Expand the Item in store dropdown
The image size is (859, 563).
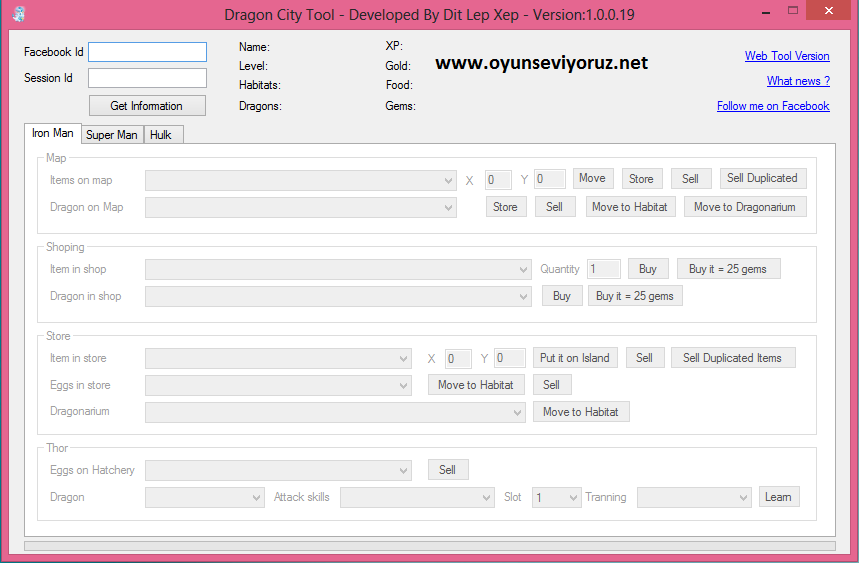[x=278, y=359]
